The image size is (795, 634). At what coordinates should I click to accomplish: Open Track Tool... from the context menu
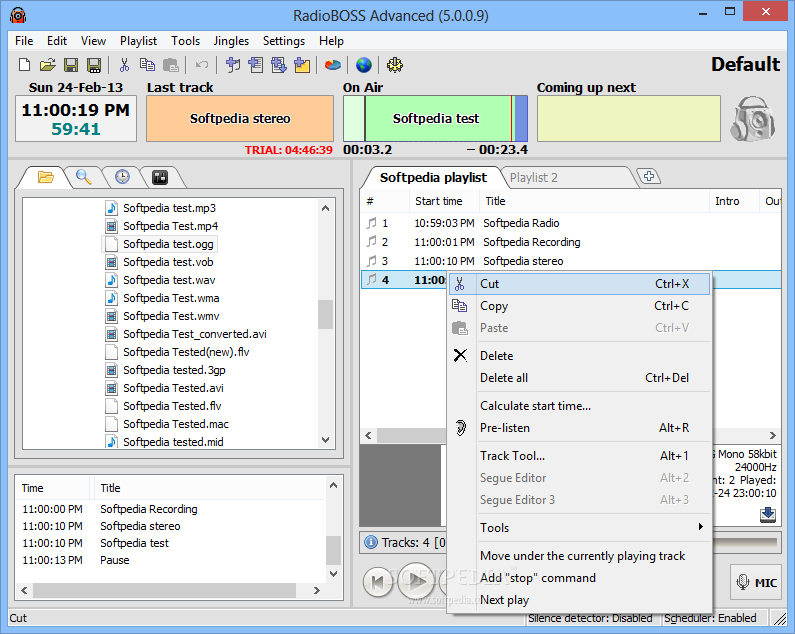pyautogui.click(x=580, y=456)
